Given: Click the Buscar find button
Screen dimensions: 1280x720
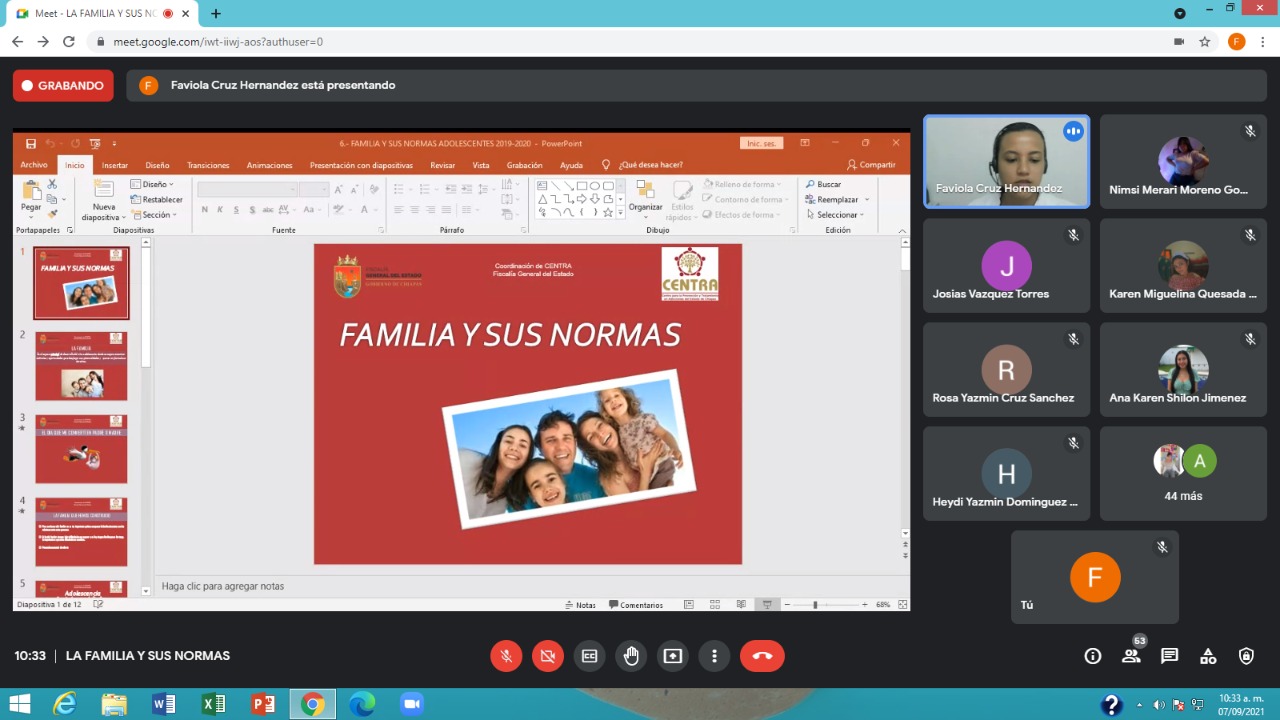Looking at the screenshot, I should tap(824, 184).
